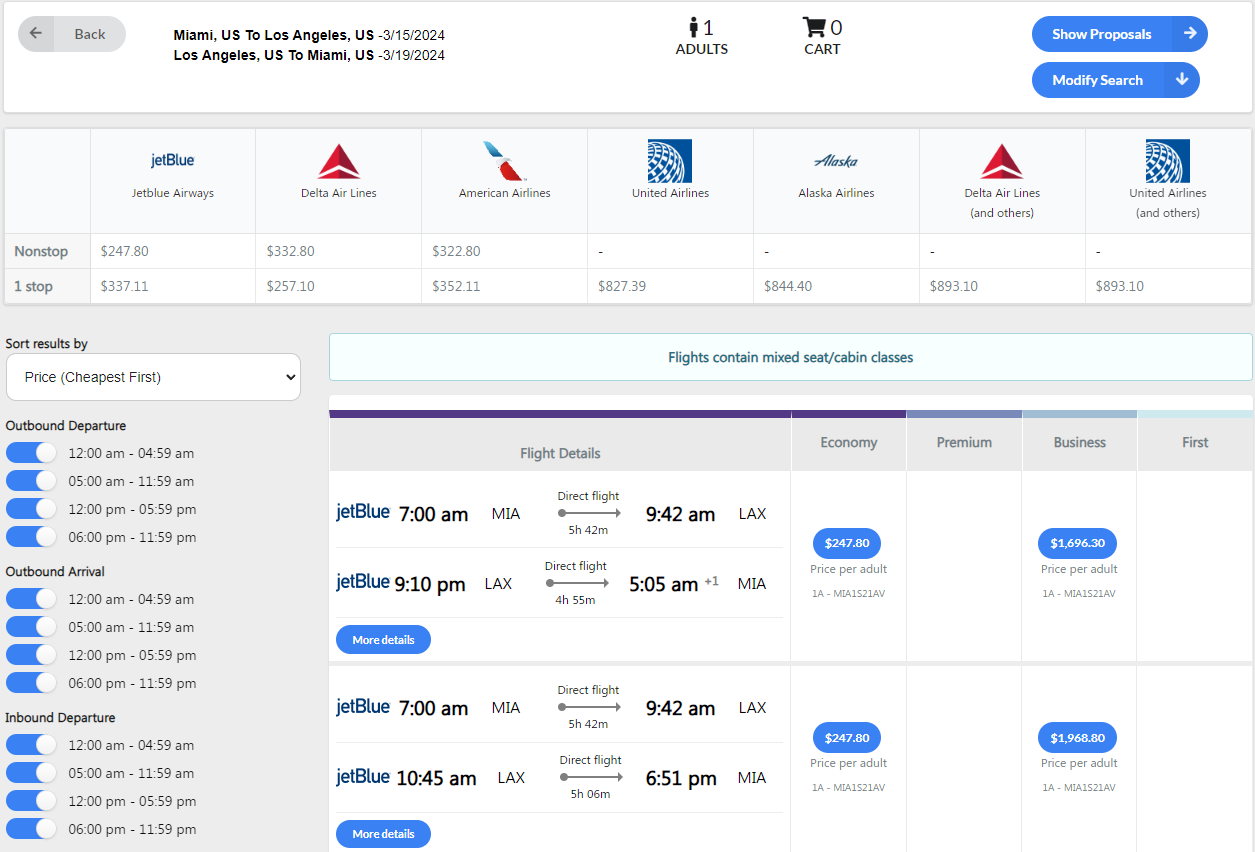Toggle Inbound Departure 12:00 am - 04:59 am
This screenshot has width=1255, height=852.
(x=32, y=745)
